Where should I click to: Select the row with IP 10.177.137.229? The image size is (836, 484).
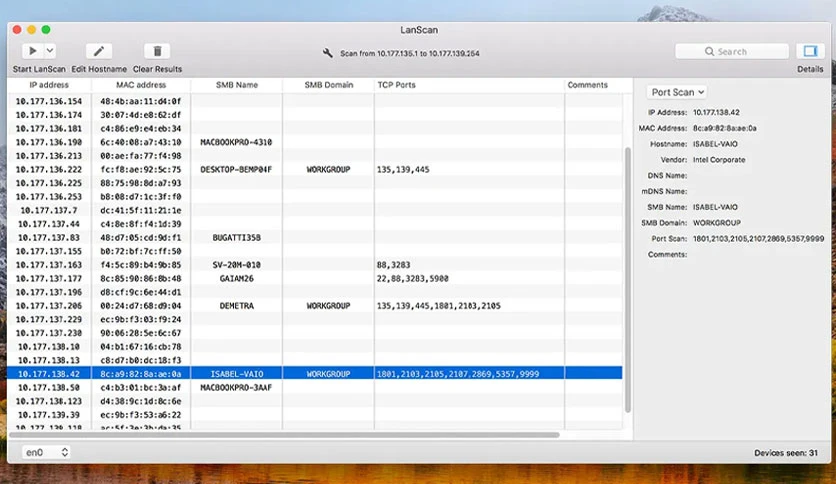click(x=315, y=319)
